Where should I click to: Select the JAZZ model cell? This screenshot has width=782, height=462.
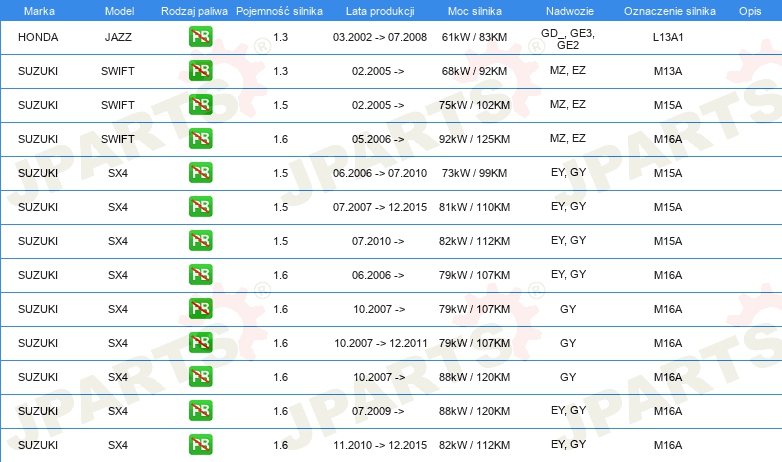(118, 37)
